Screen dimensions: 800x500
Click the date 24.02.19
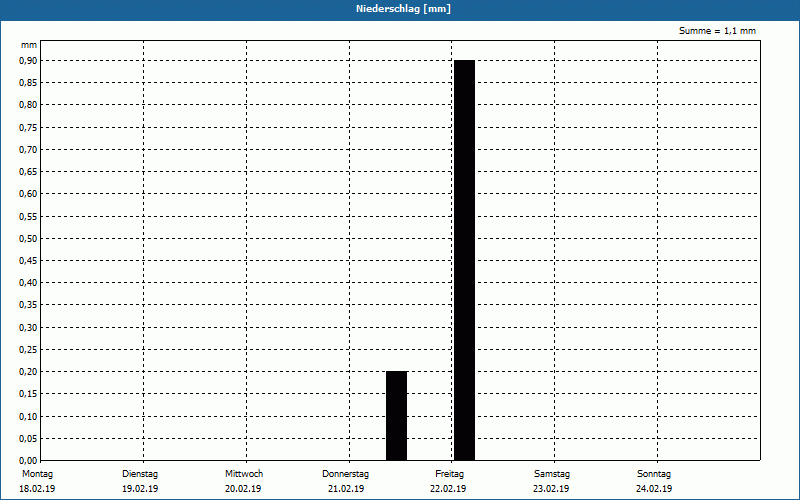coord(654,489)
